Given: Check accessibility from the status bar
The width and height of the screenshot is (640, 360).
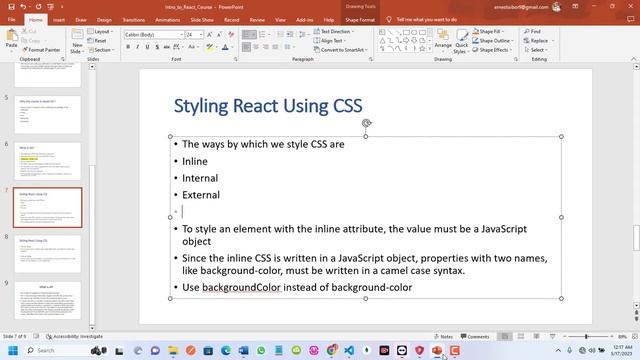Looking at the screenshot, I should click(x=74, y=337).
